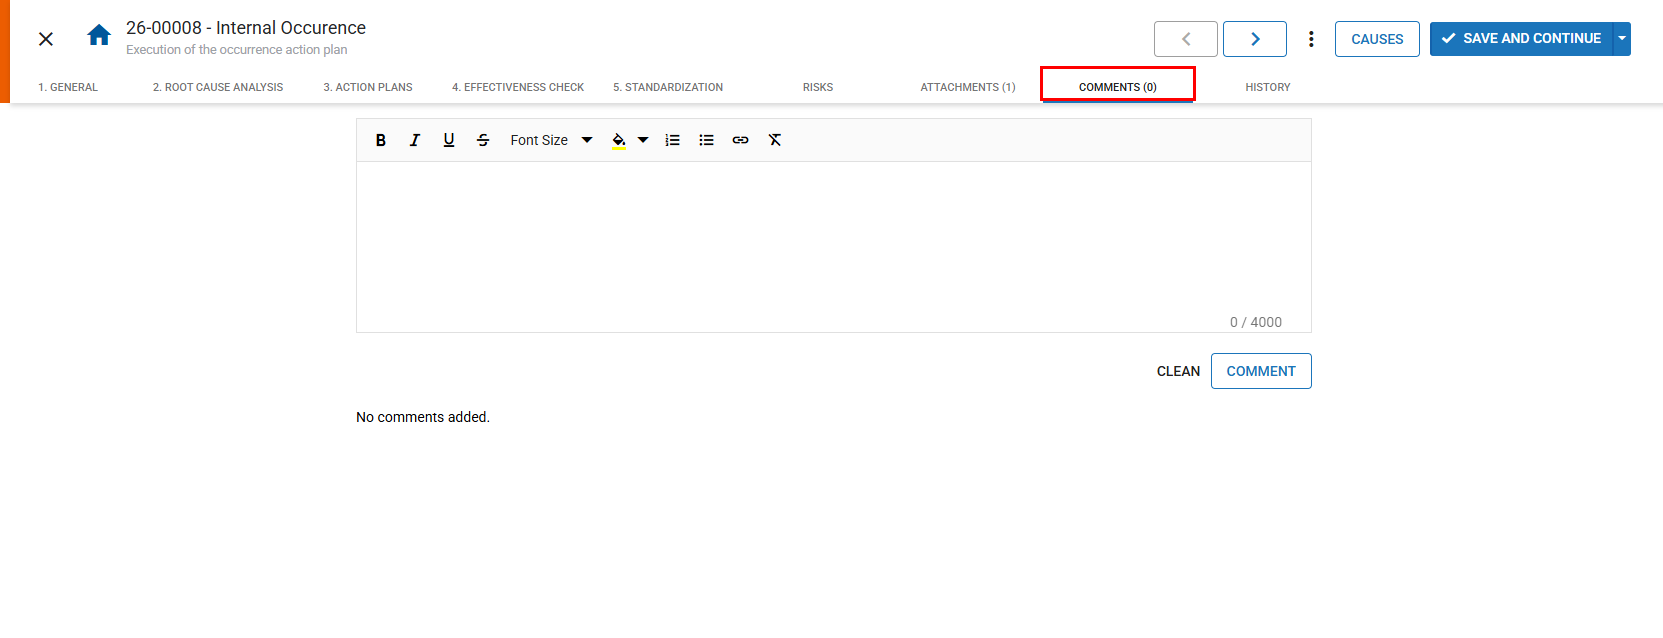Toggle bold formatting in comment editor
The image size is (1663, 638).
[x=381, y=141]
